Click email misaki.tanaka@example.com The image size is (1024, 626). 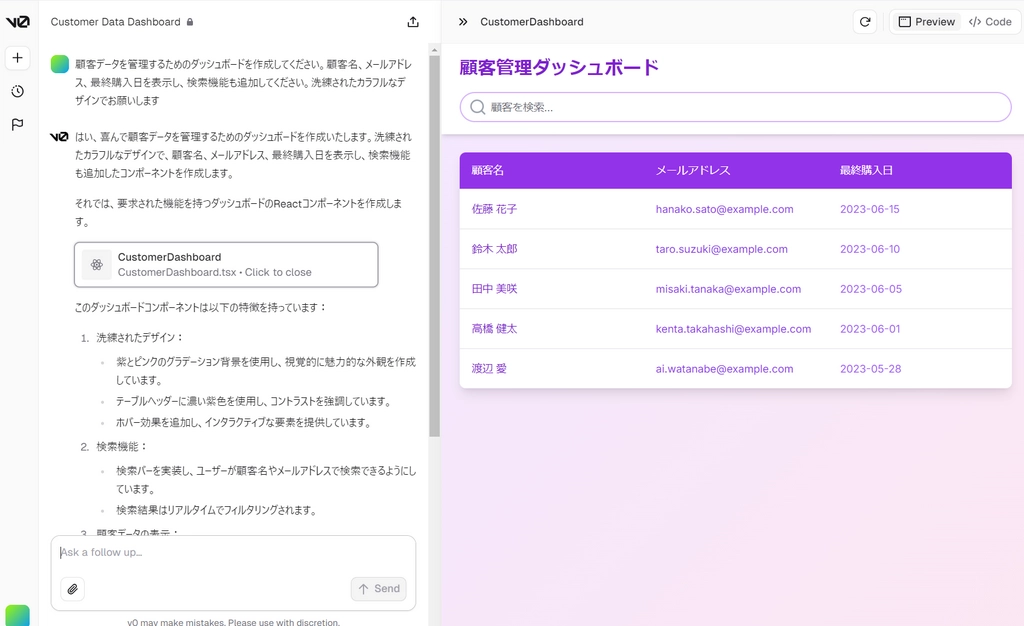728,289
